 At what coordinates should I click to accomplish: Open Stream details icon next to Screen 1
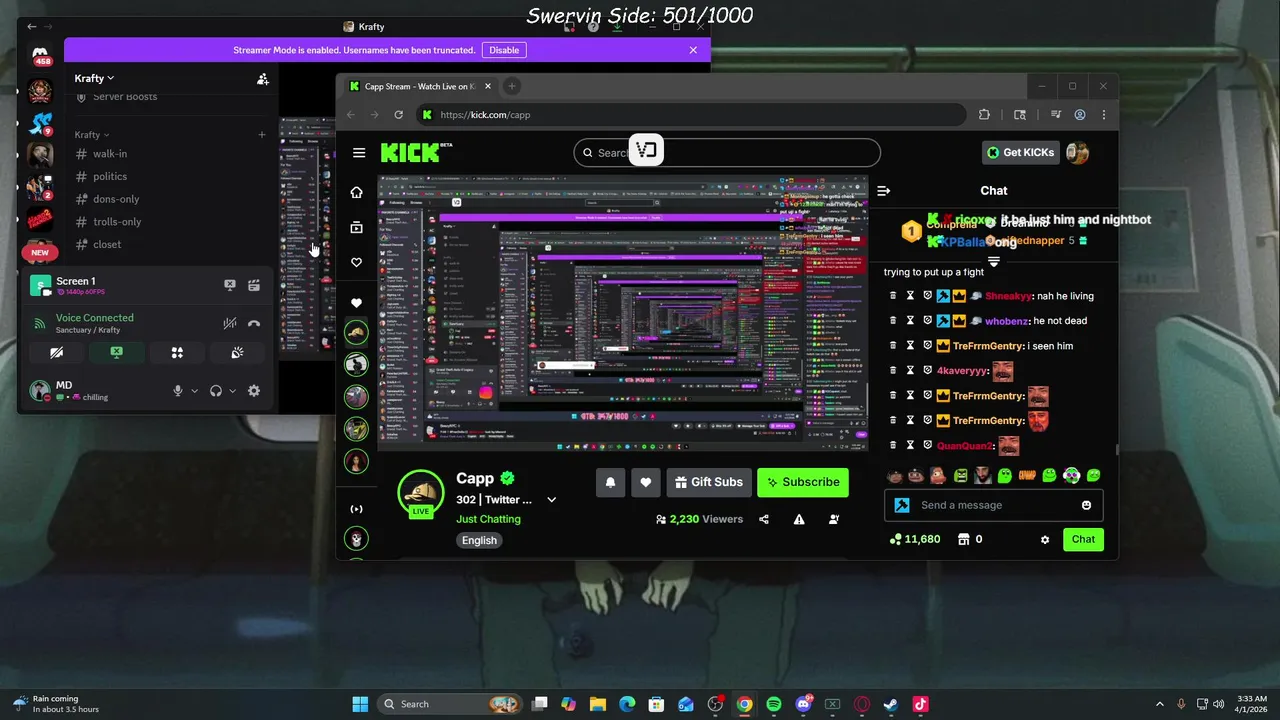[254, 285]
